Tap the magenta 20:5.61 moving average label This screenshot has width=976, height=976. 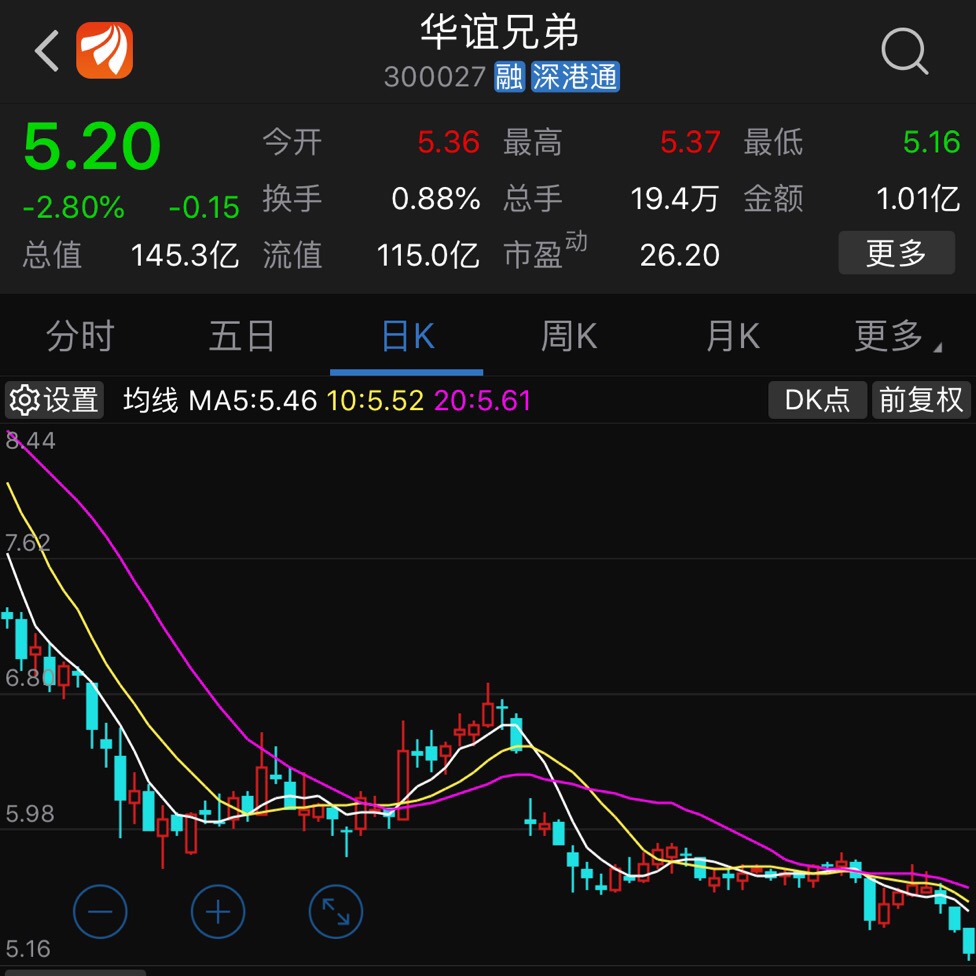click(x=482, y=400)
